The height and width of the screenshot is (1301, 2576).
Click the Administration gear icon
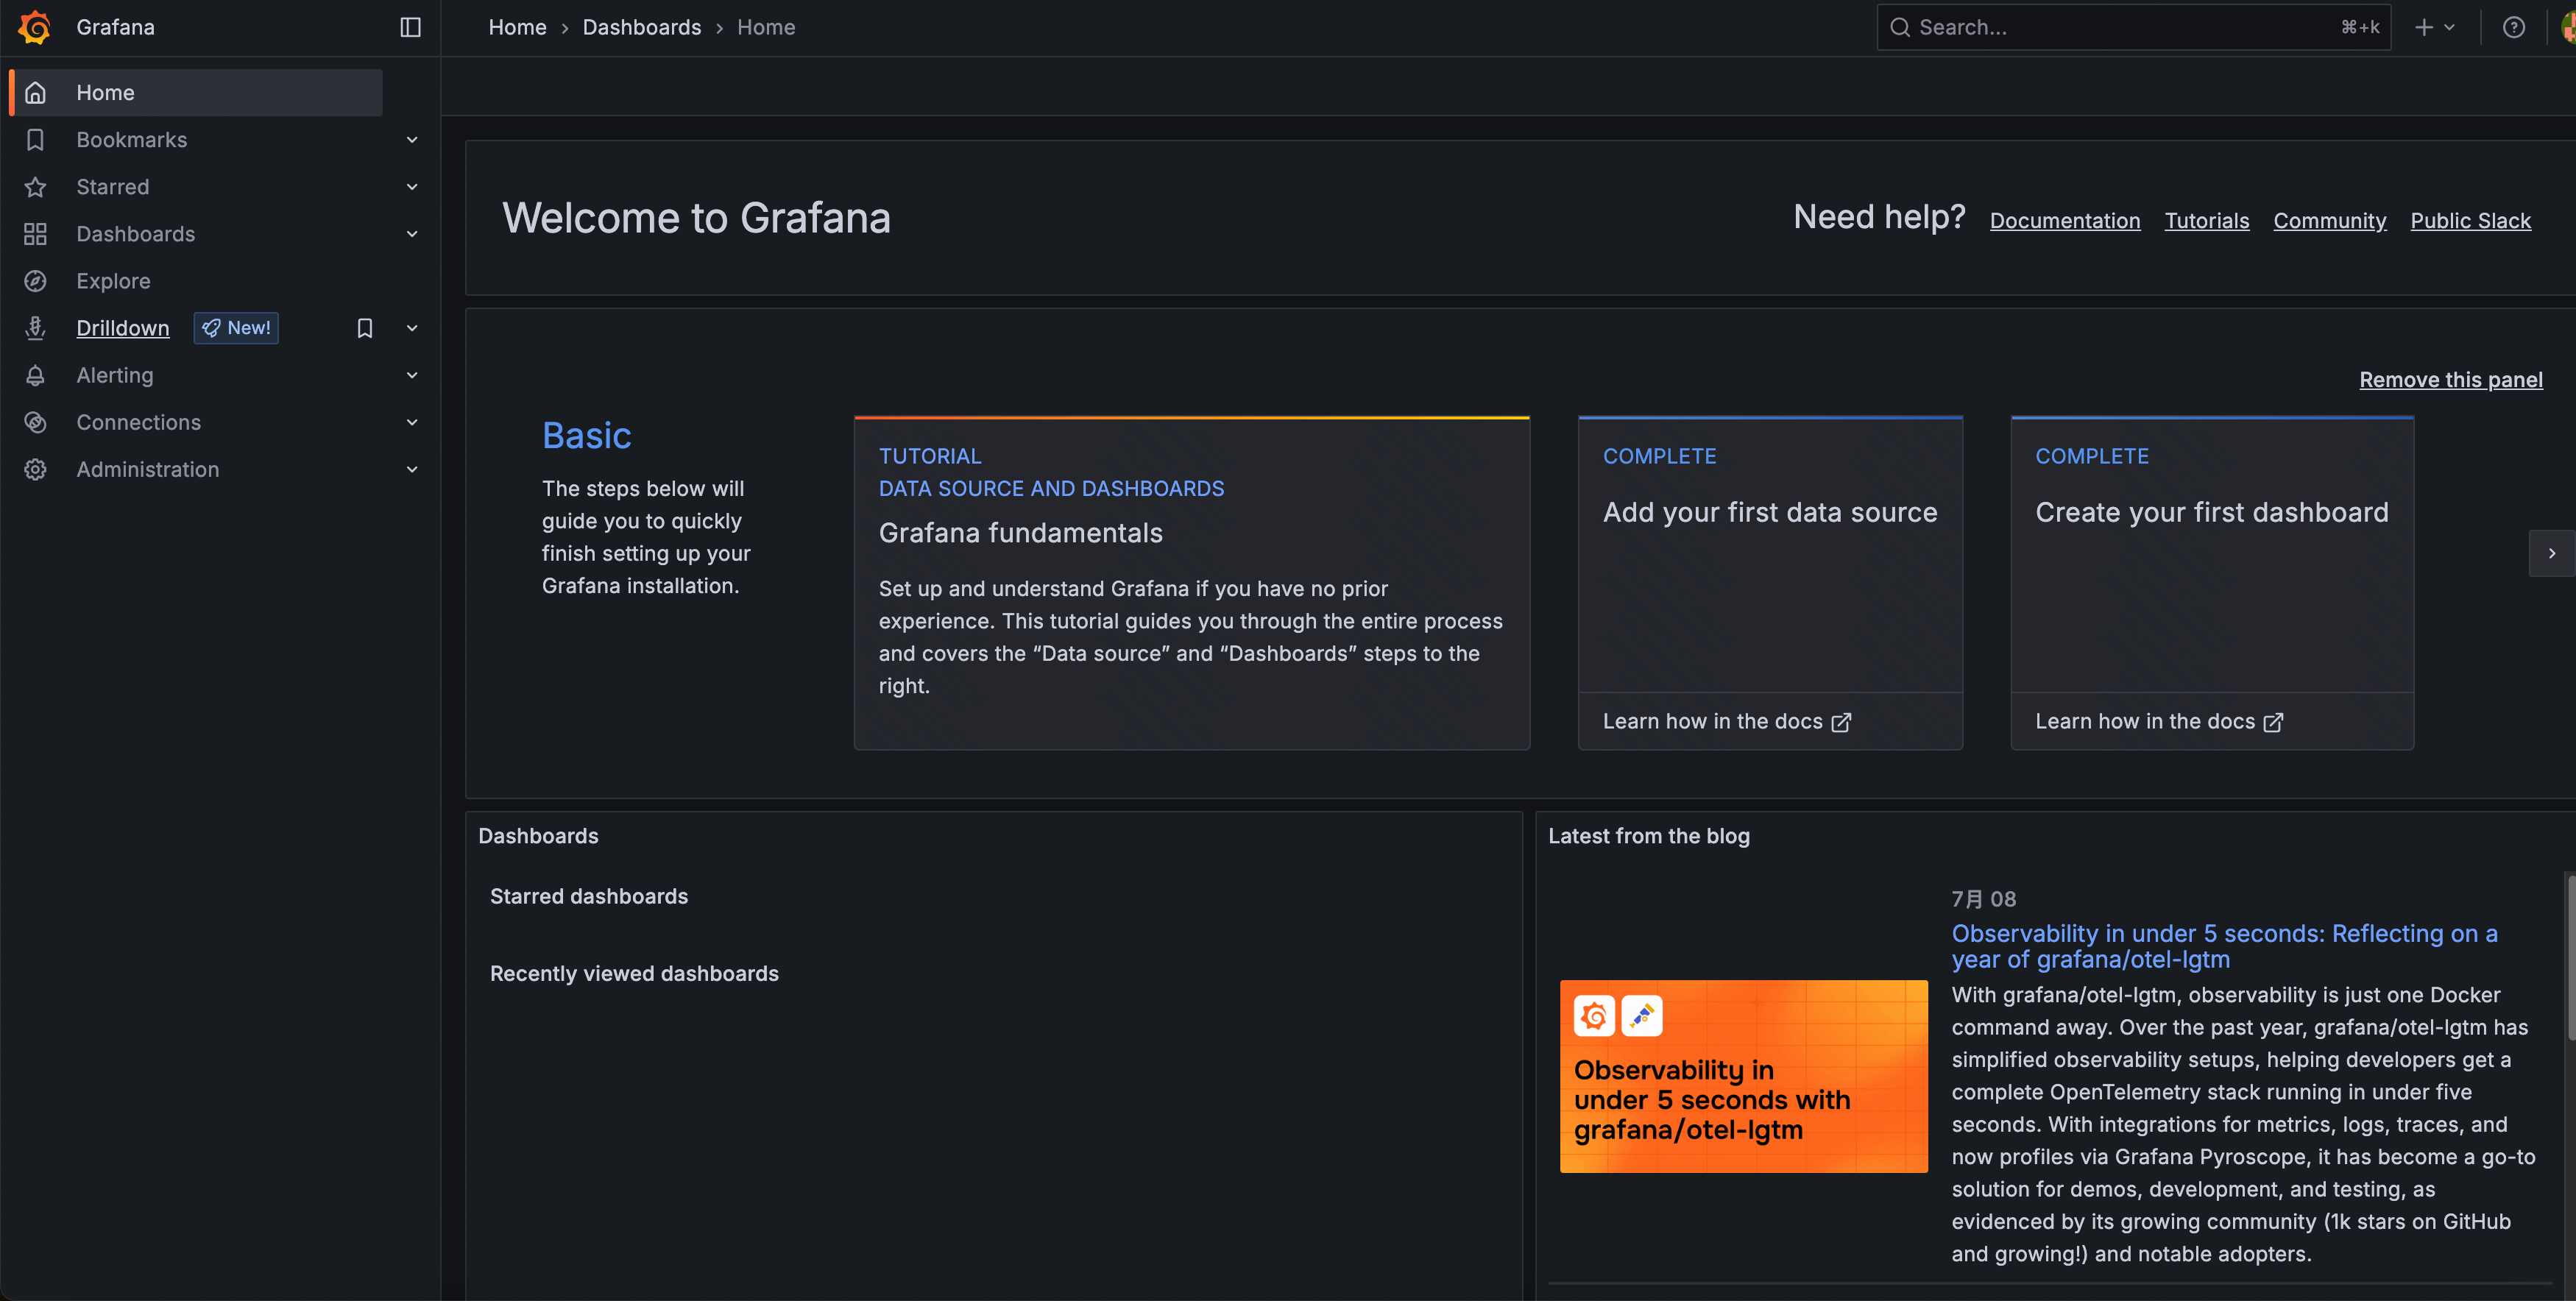coord(35,469)
